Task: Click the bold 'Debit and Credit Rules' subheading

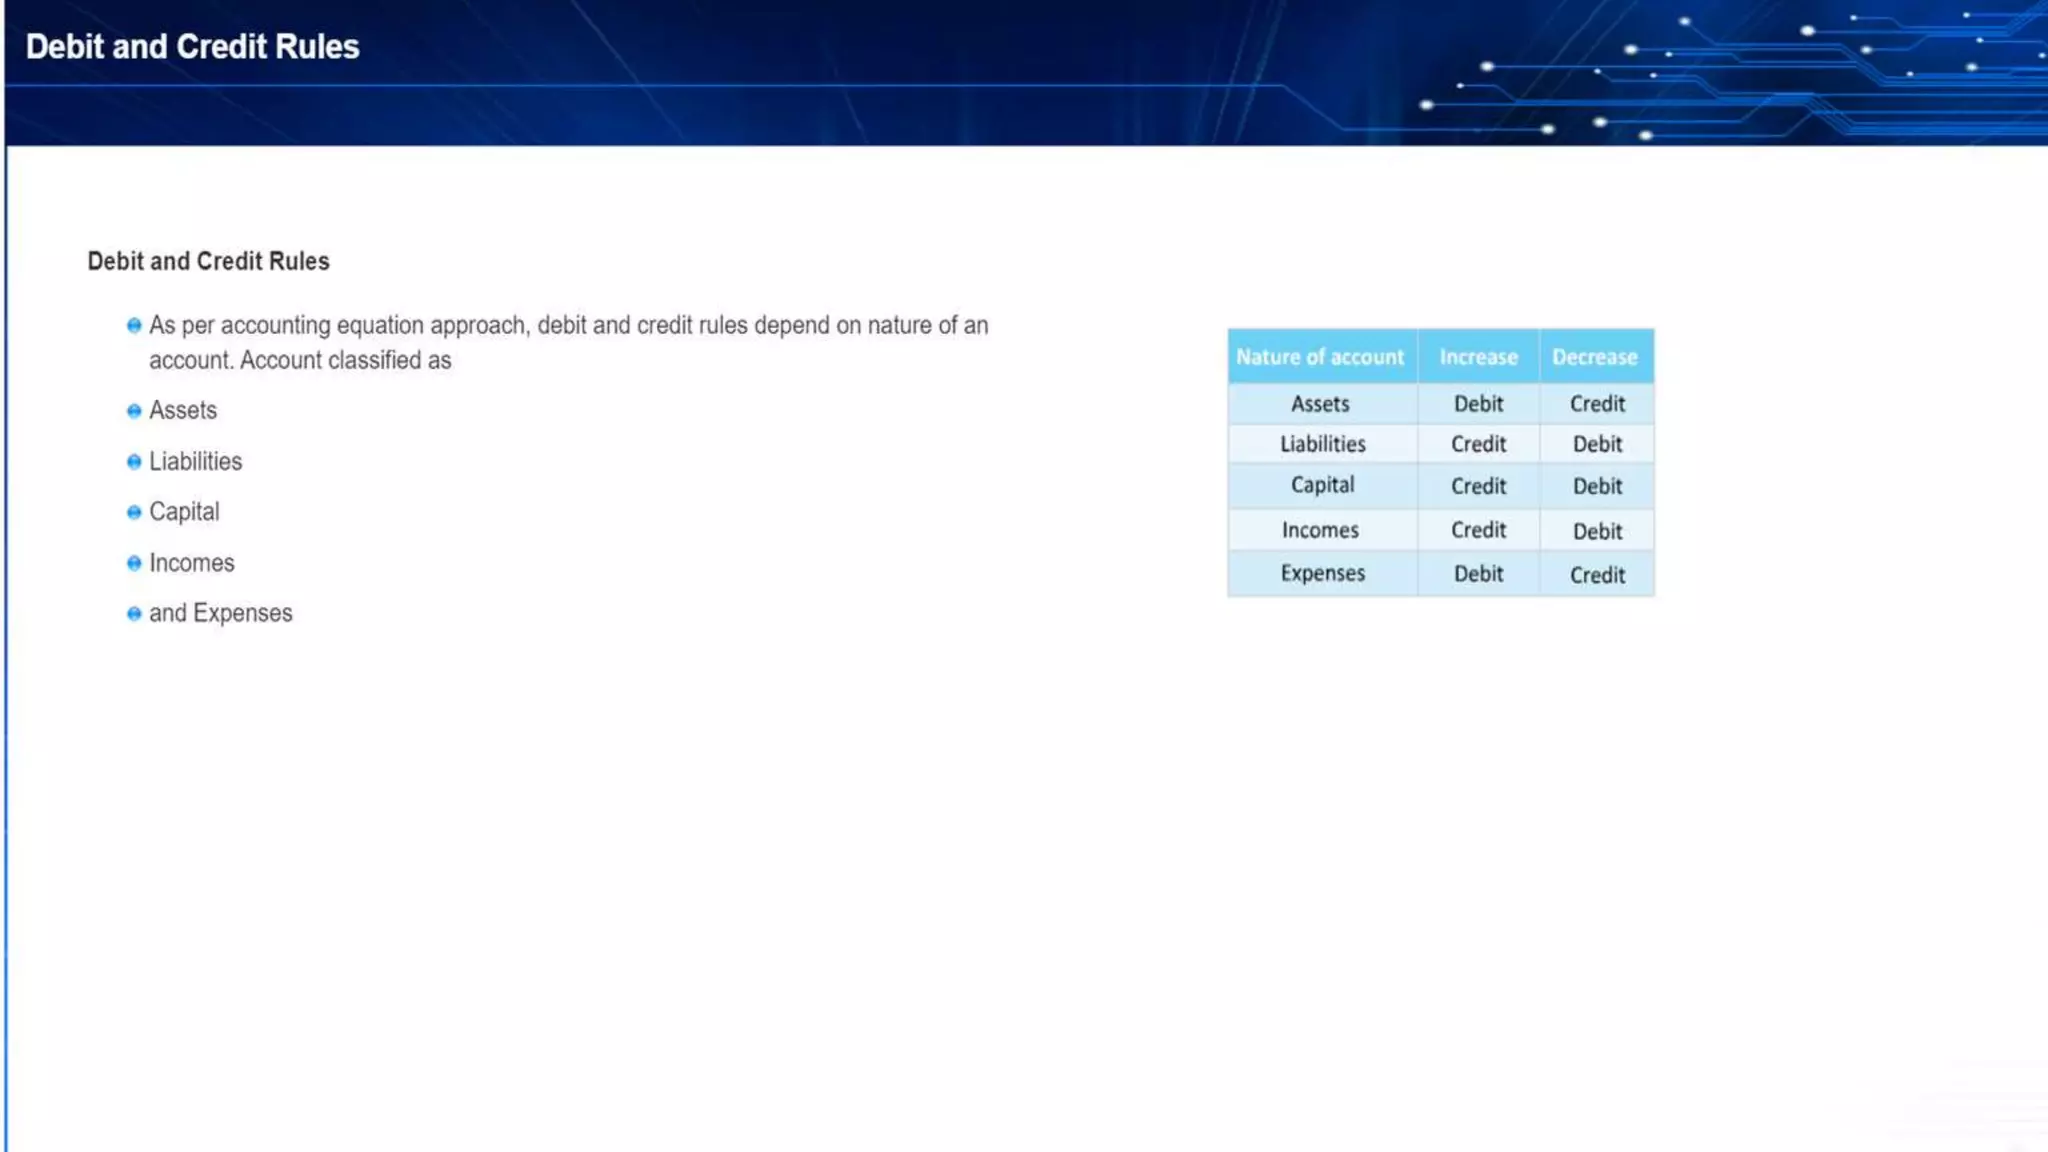Action: [208, 261]
